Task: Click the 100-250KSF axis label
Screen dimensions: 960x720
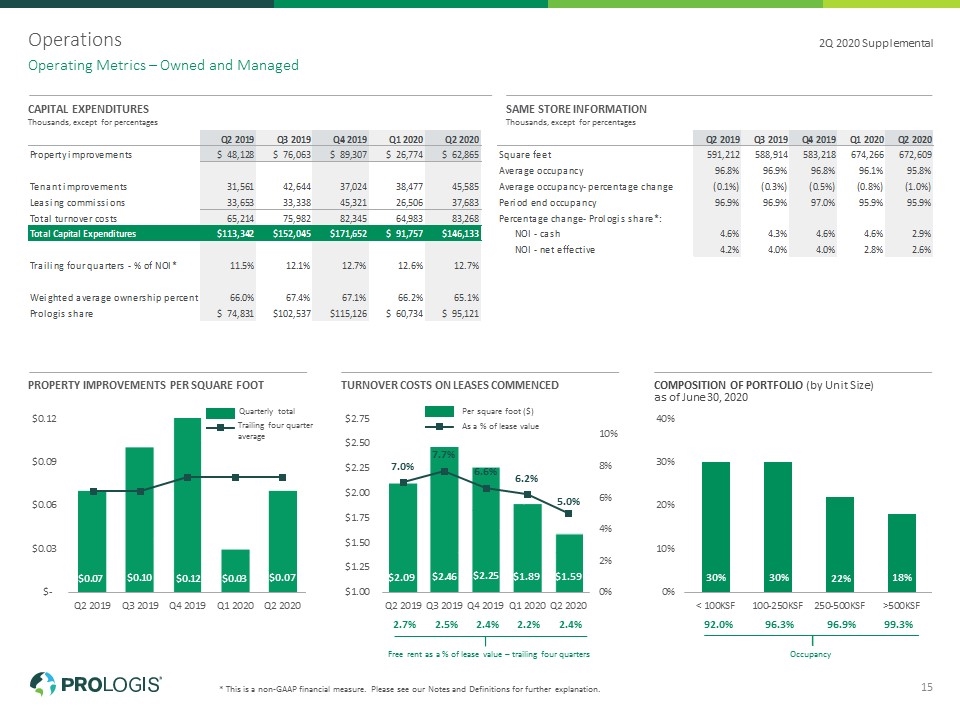Action: [778, 606]
